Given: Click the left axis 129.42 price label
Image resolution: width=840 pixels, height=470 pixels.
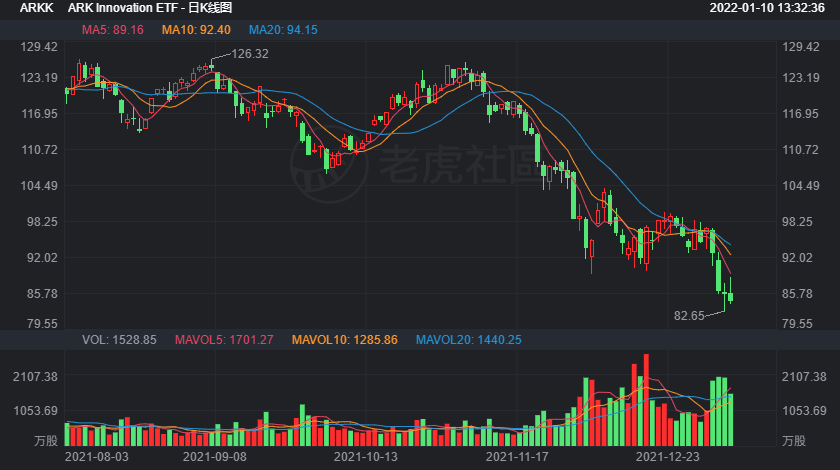Looking at the screenshot, I should point(39,47).
